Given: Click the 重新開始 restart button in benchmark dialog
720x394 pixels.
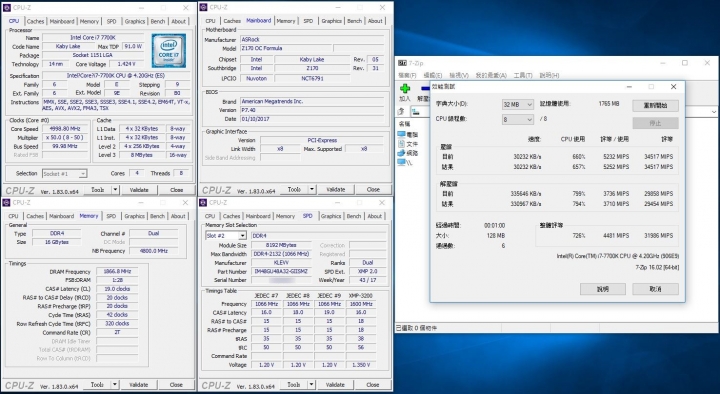Looking at the screenshot, I should (655, 106).
